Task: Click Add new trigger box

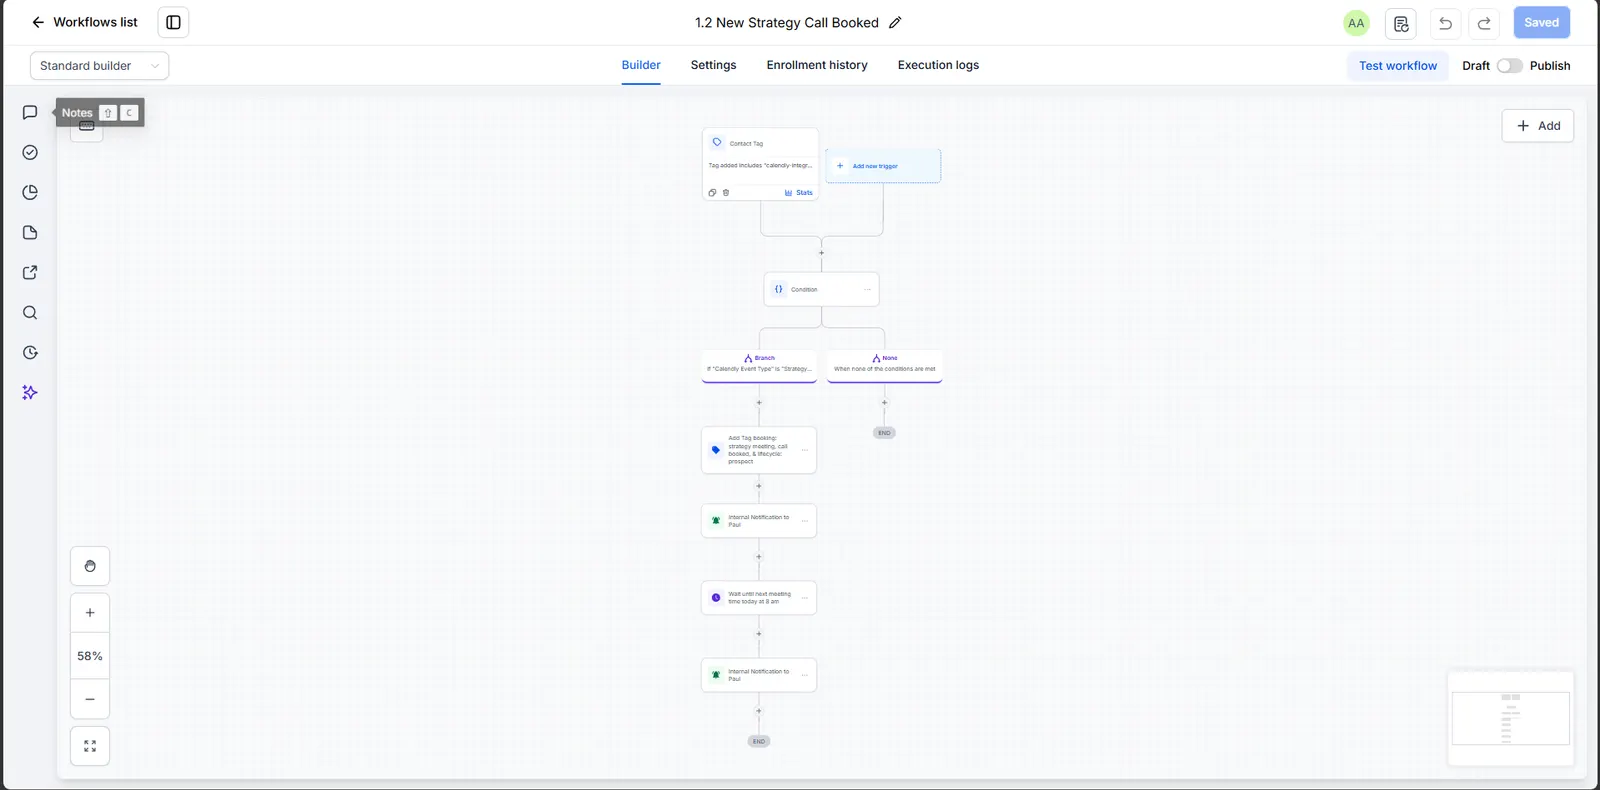Action: pyautogui.click(x=883, y=166)
